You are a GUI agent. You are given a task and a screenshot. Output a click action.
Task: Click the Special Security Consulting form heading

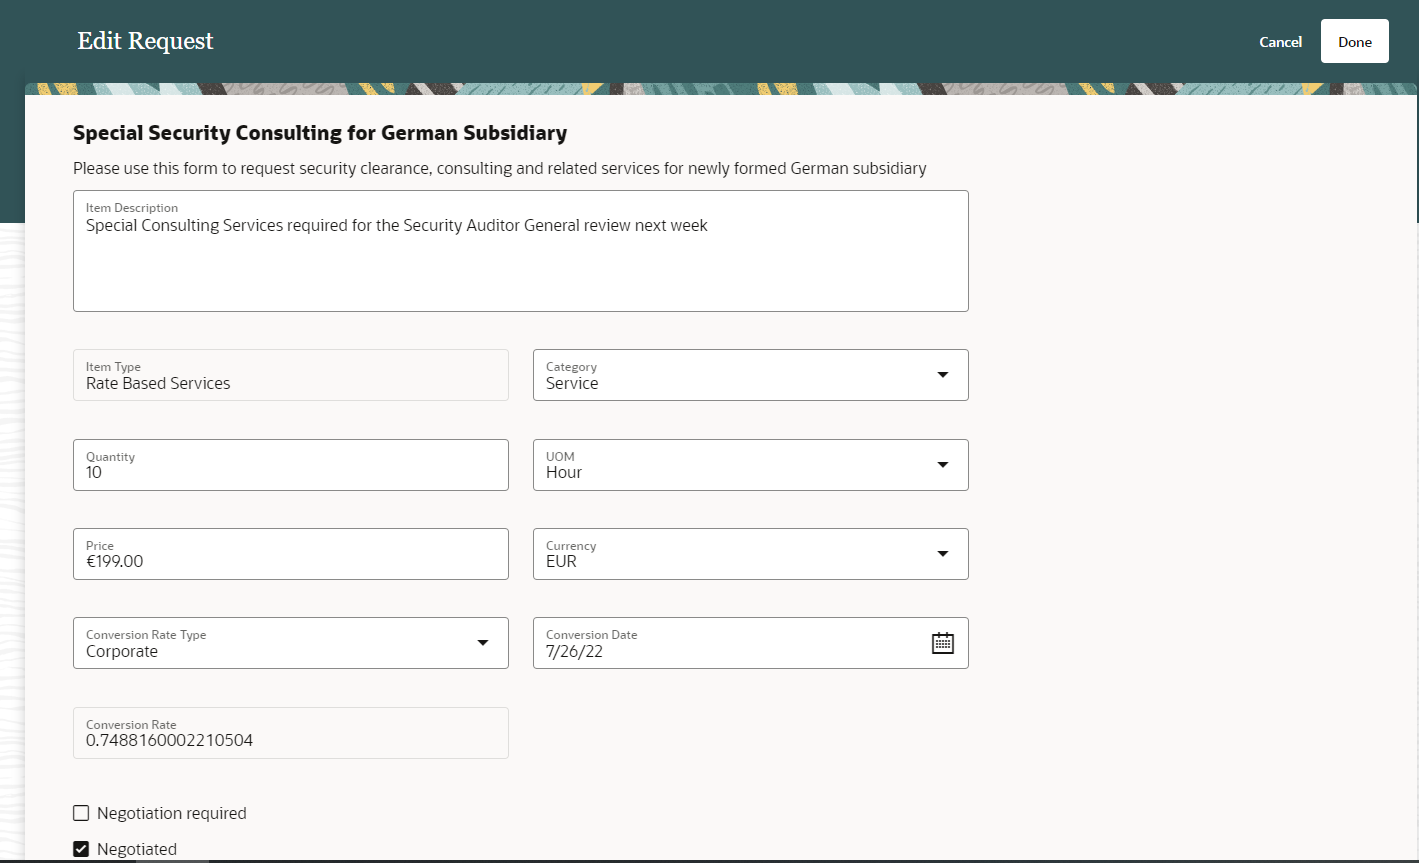click(320, 133)
